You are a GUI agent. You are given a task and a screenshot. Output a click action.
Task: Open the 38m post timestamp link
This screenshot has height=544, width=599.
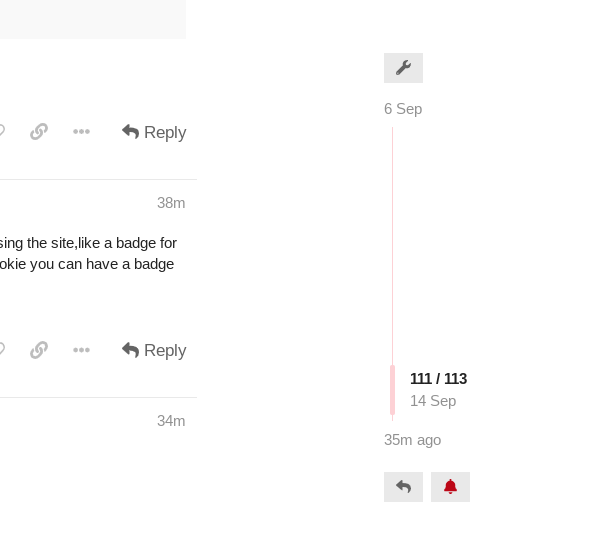(171, 203)
